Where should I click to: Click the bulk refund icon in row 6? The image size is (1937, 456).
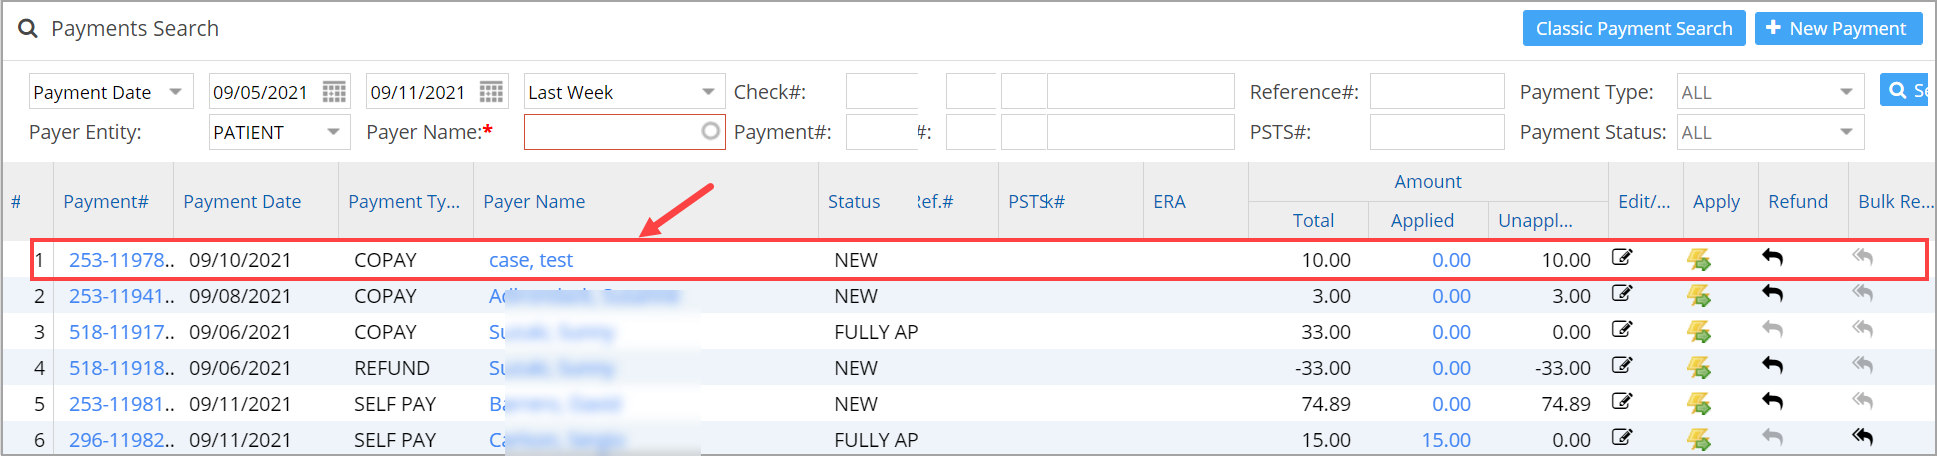(x=1862, y=438)
